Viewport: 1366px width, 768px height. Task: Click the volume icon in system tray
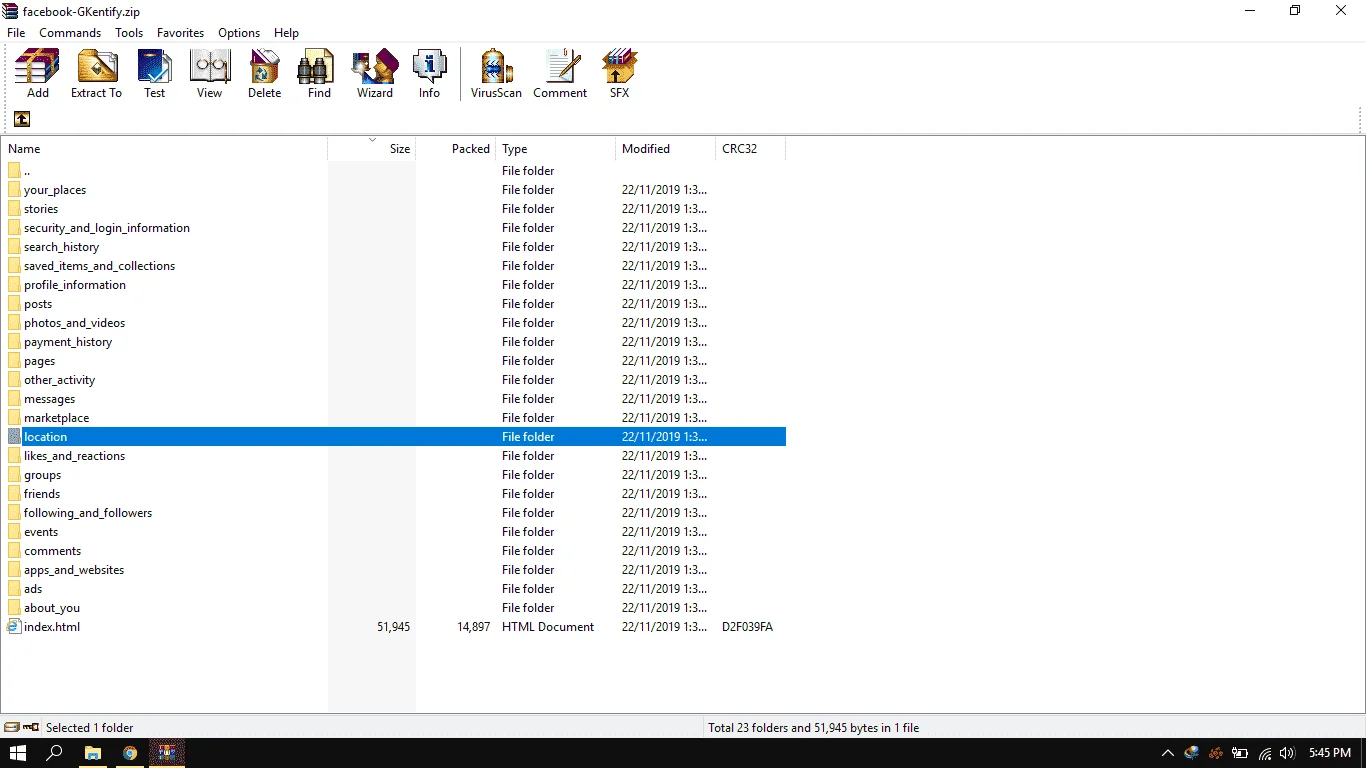(1287, 753)
